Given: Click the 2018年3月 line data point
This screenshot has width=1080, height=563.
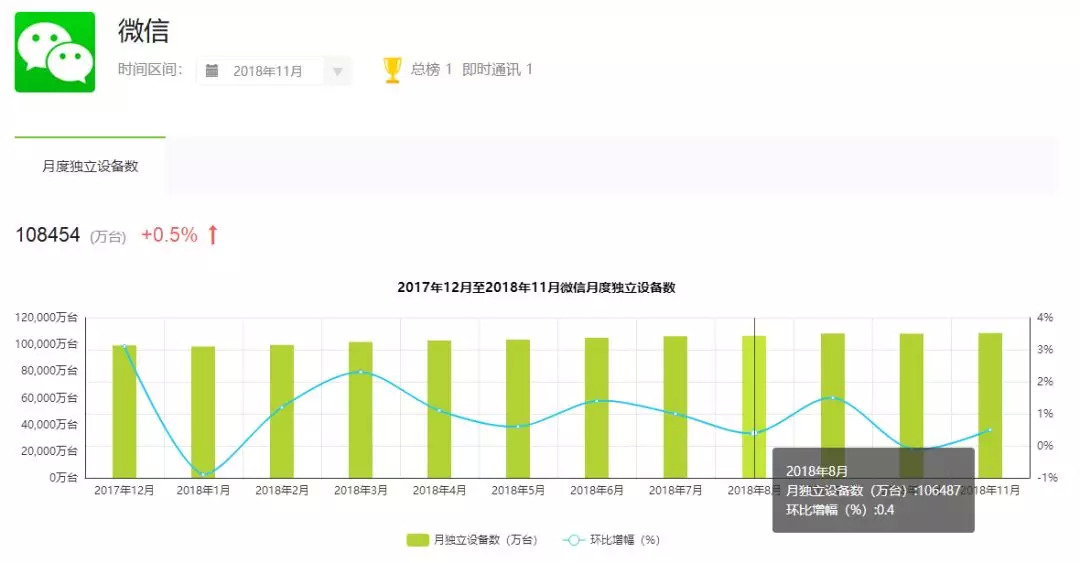Looking at the screenshot, I should pos(360,372).
